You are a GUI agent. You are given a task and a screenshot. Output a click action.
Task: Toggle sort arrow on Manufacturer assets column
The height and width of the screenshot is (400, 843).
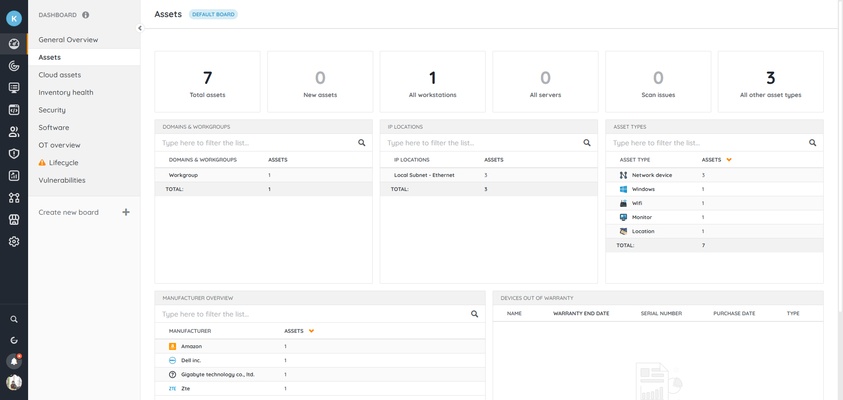[x=311, y=331]
